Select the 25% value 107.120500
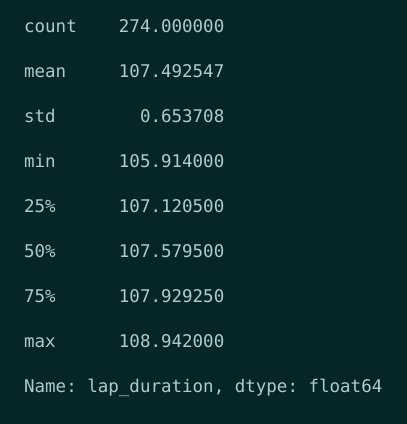This screenshot has width=407, height=424. click(x=171, y=206)
